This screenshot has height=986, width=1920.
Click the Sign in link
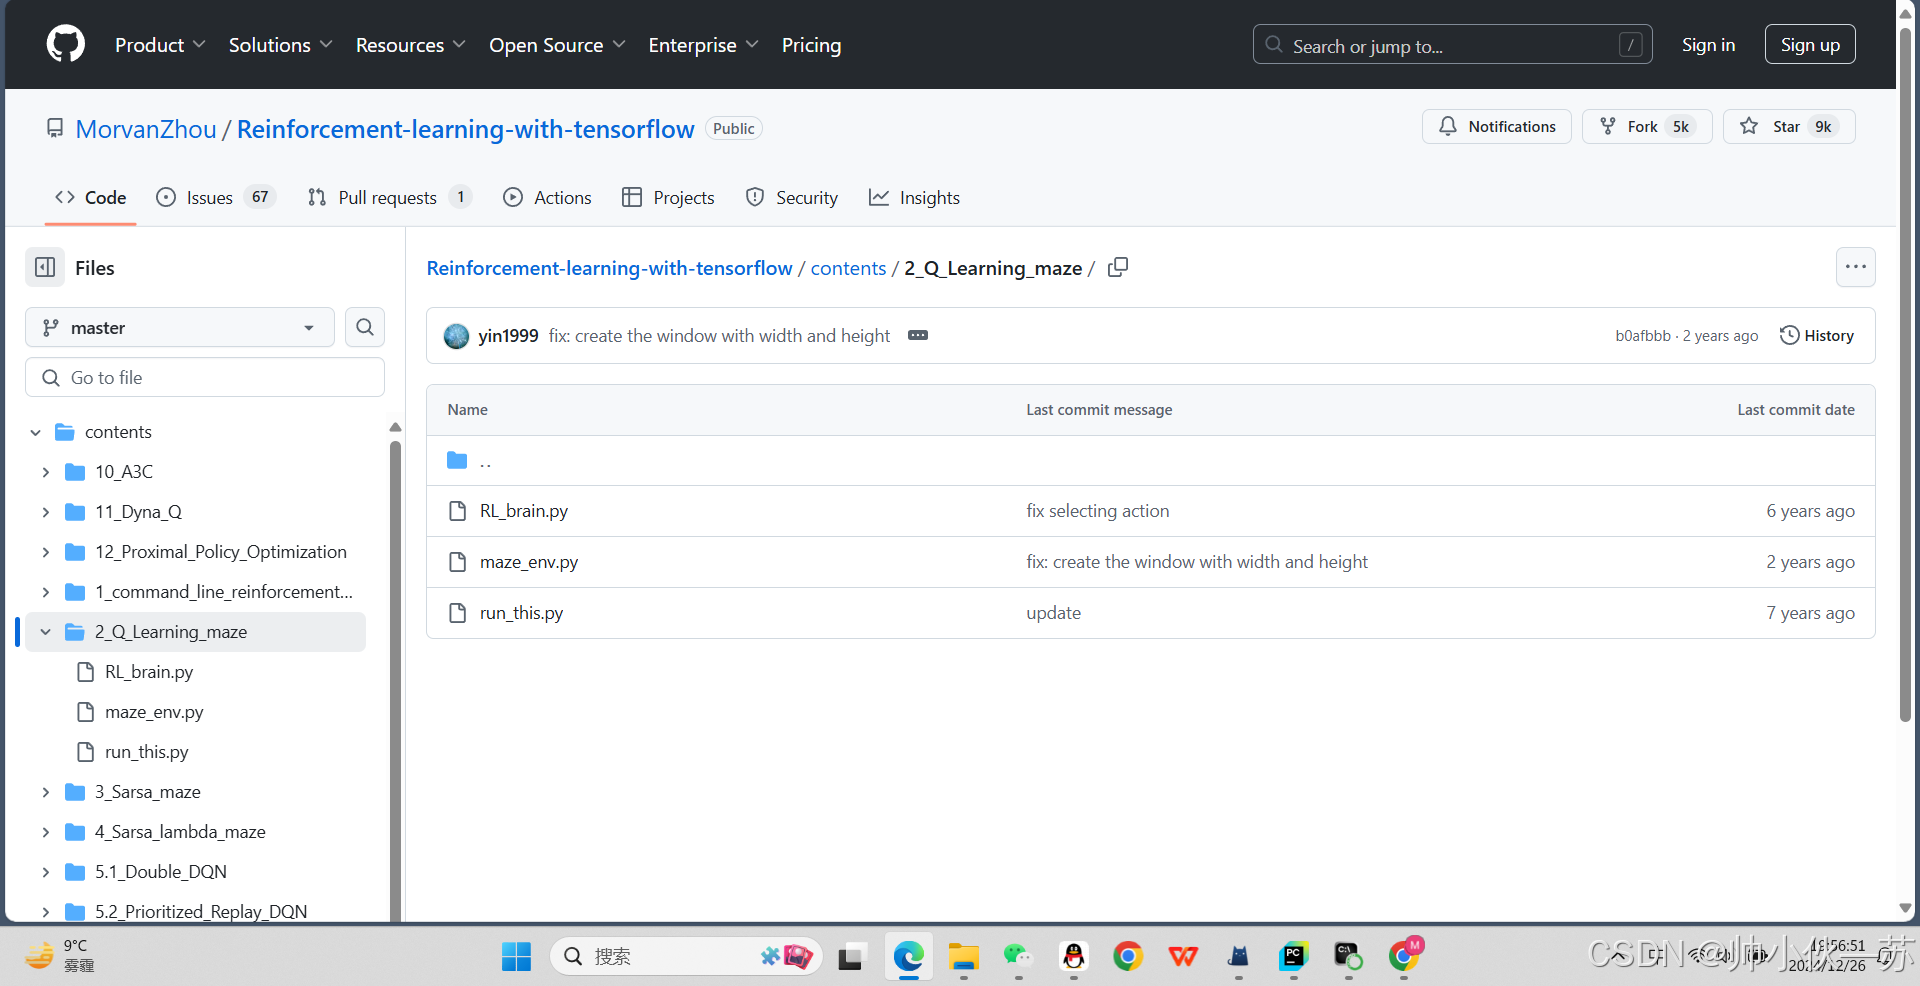[x=1708, y=45]
